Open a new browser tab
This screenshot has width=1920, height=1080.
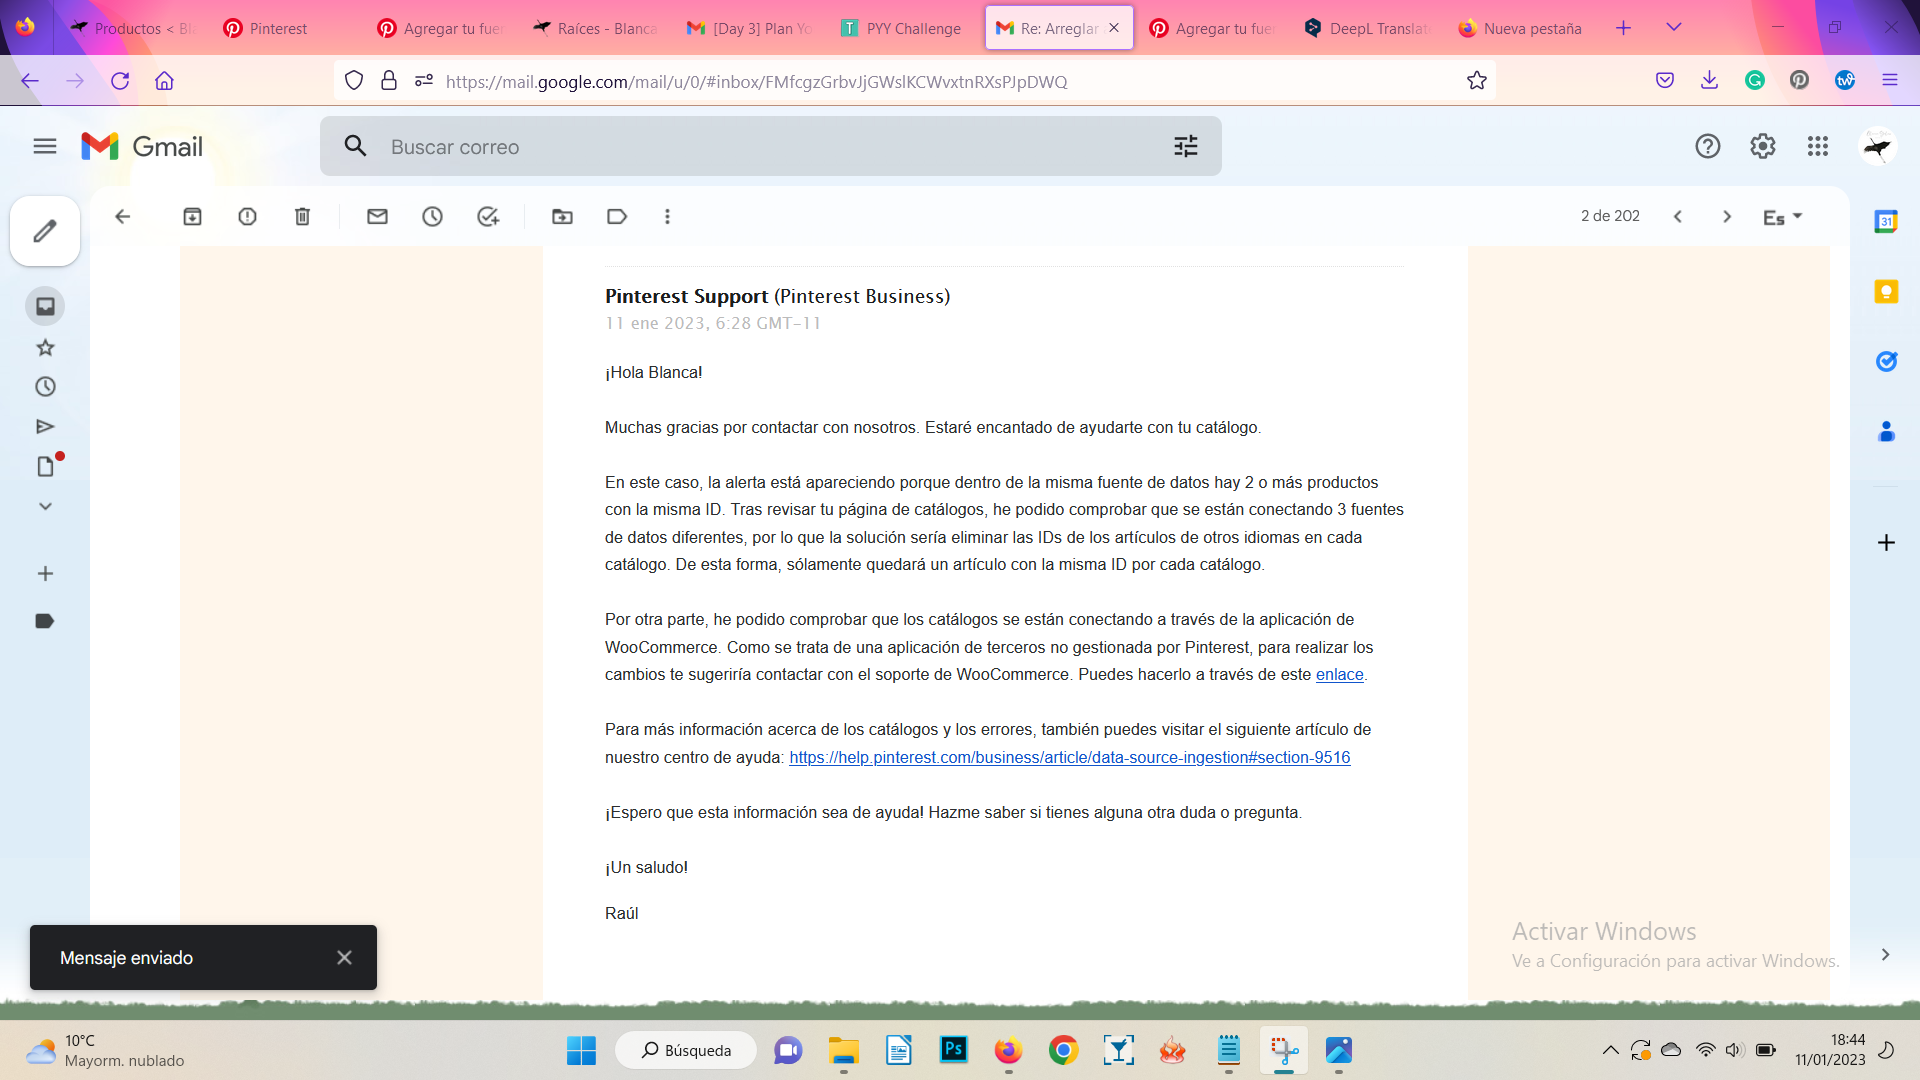pos(1623,28)
